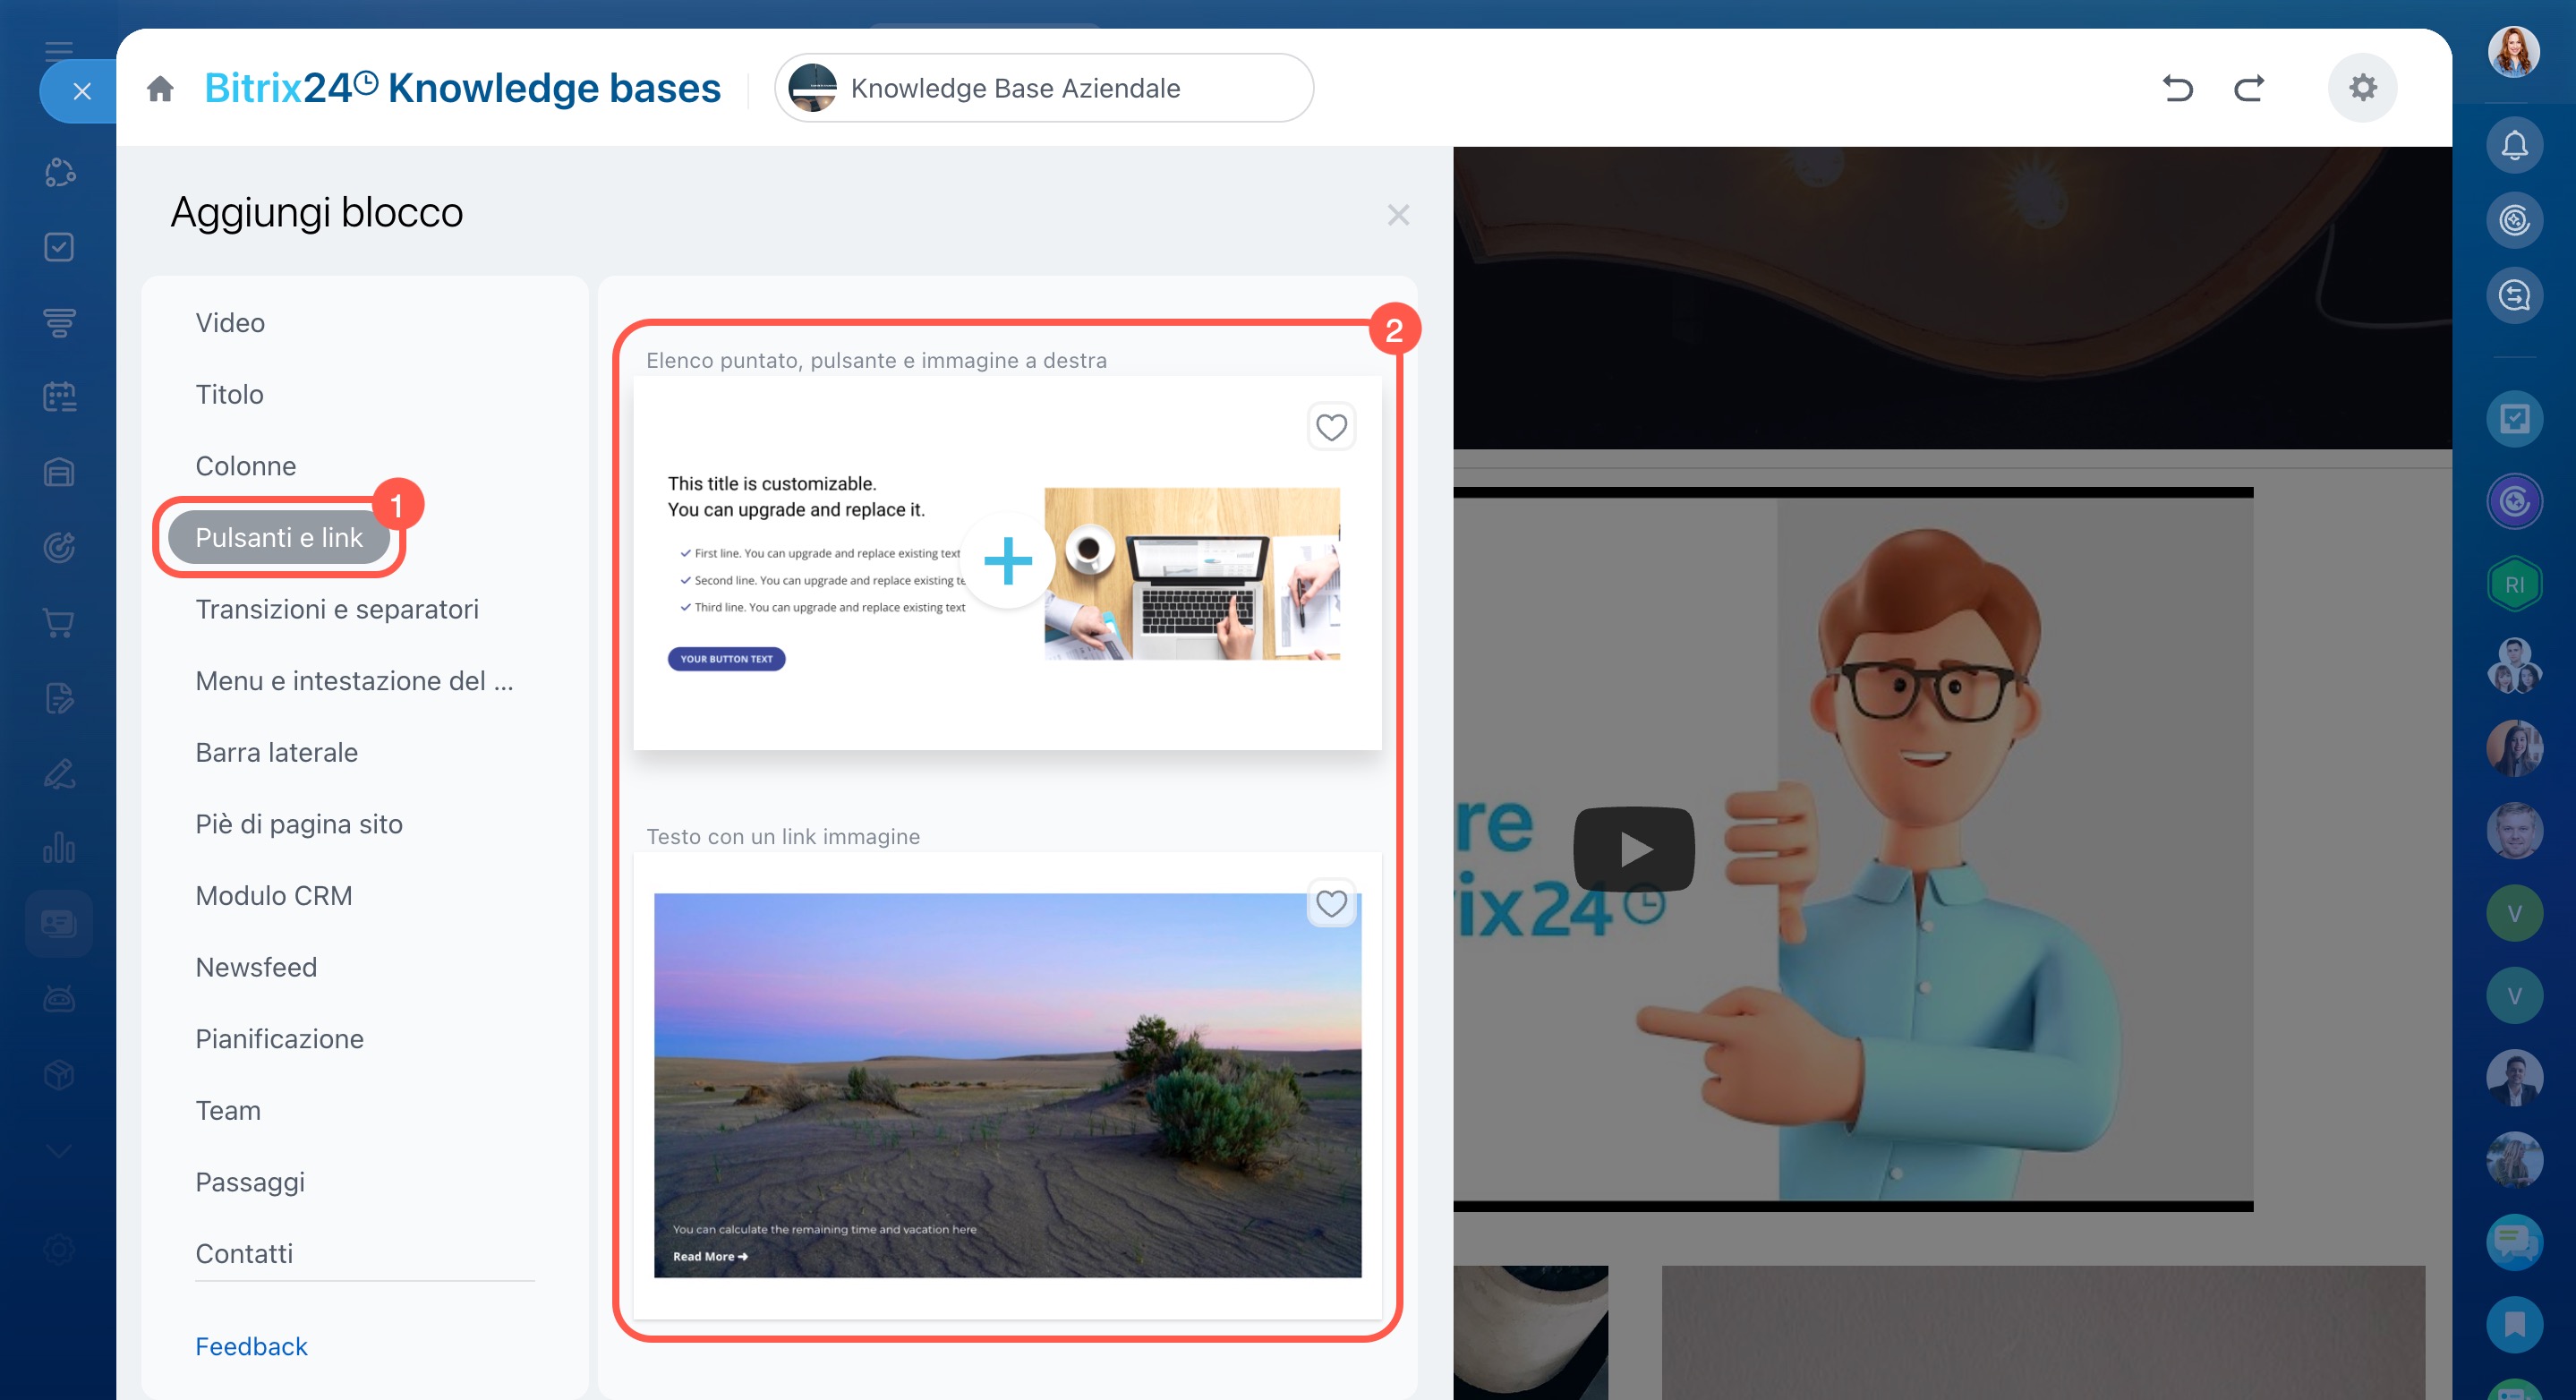The height and width of the screenshot is (1400, 2576).
Task: Favorite the text with image link block
Action: click(1331, 903)
